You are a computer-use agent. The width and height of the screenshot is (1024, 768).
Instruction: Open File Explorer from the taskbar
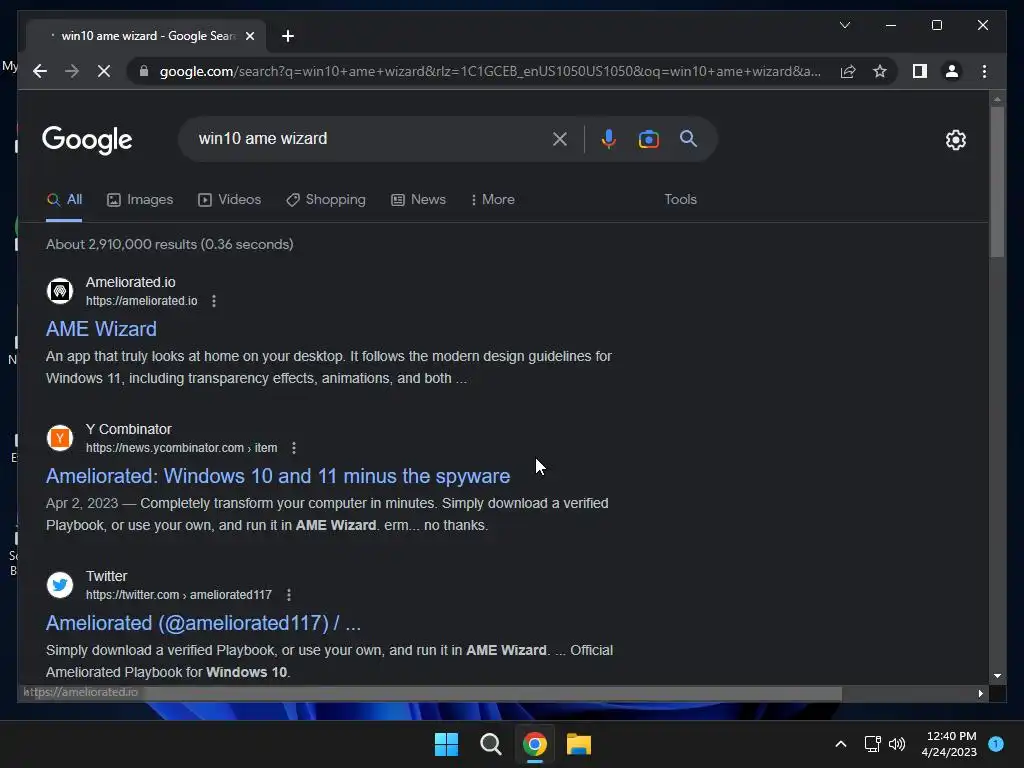tap(579, 744)
